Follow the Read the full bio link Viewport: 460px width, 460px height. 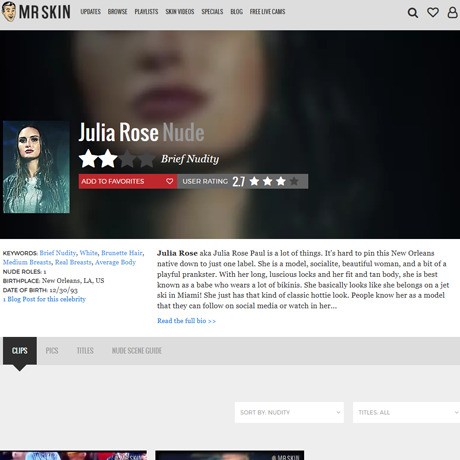186,321
